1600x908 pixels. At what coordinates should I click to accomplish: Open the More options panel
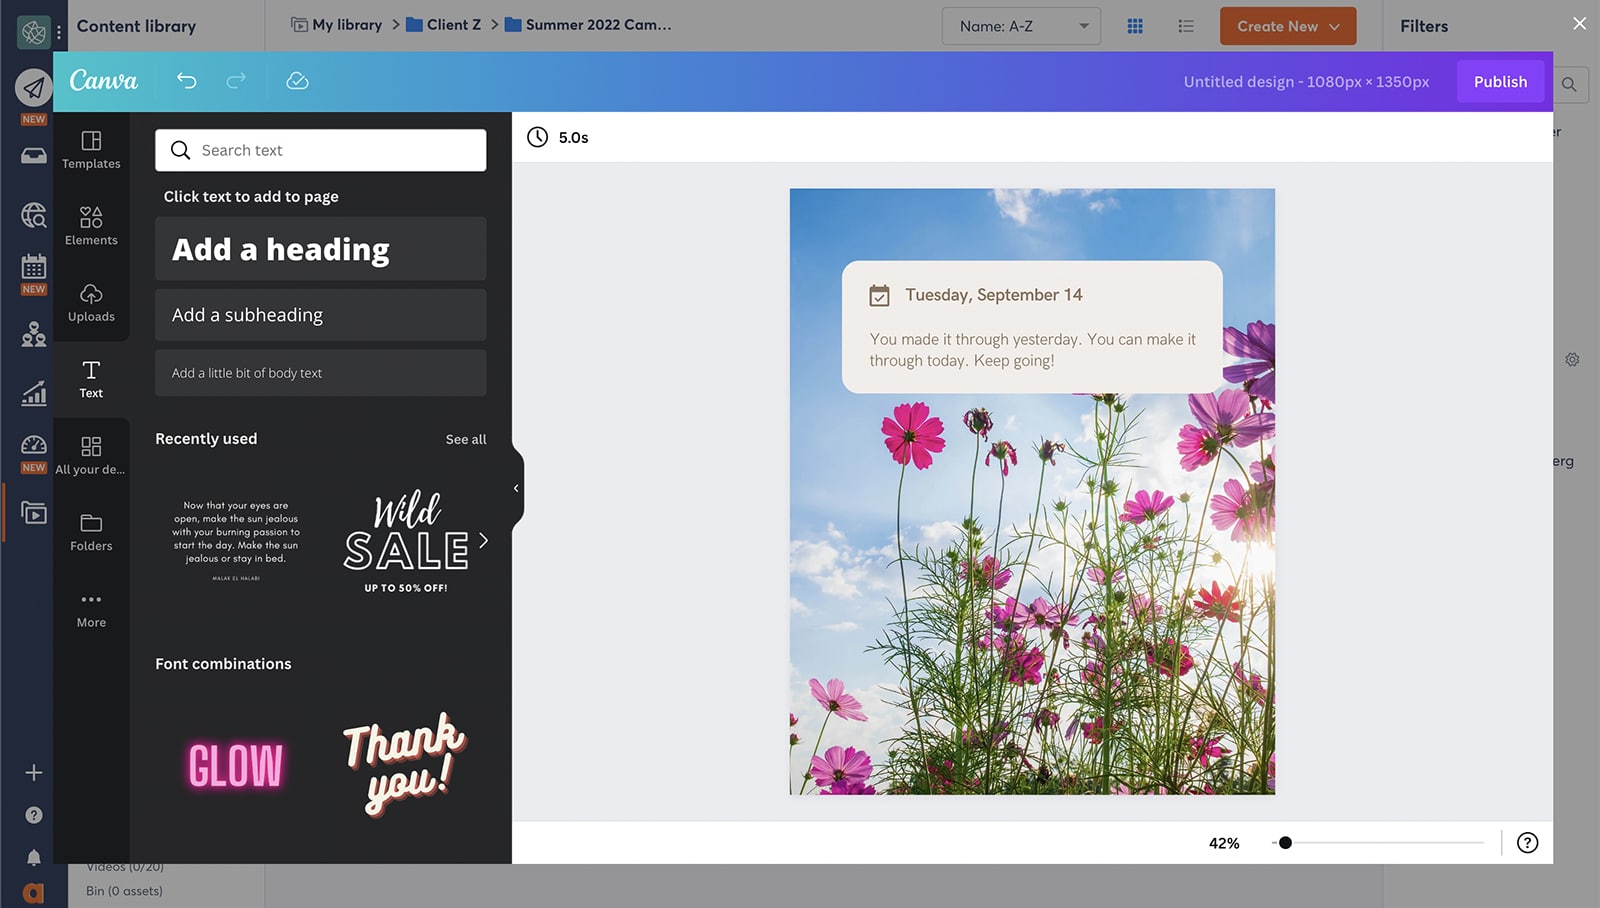91,609
